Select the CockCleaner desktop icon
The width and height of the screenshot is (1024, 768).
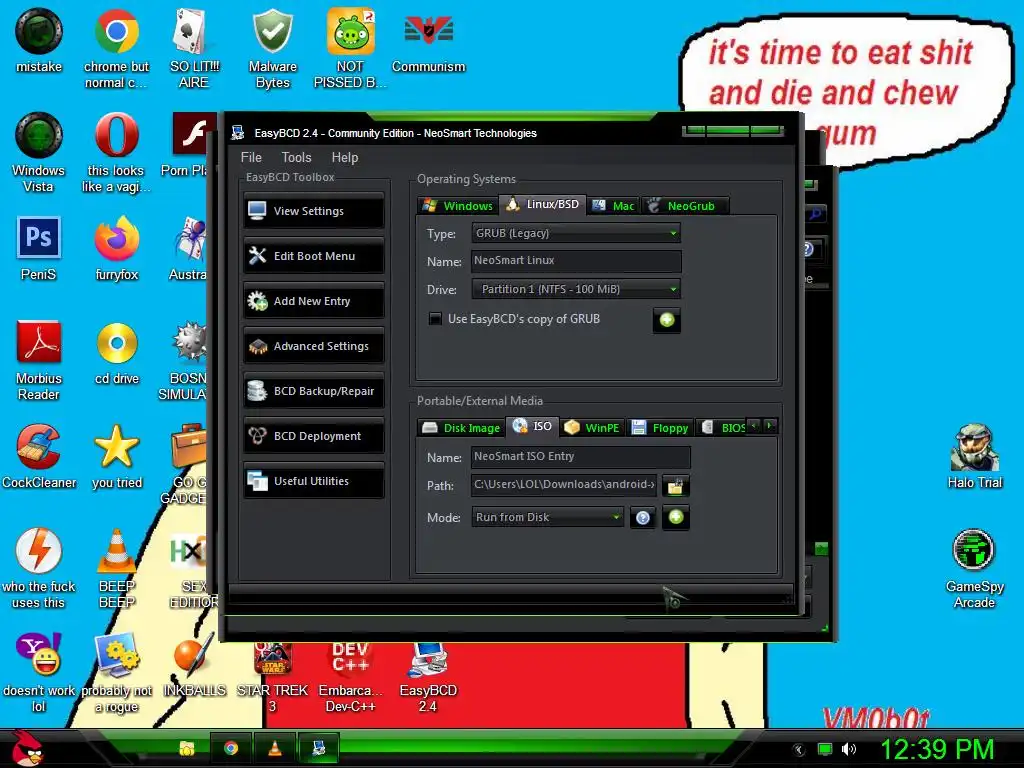point(39,456)
